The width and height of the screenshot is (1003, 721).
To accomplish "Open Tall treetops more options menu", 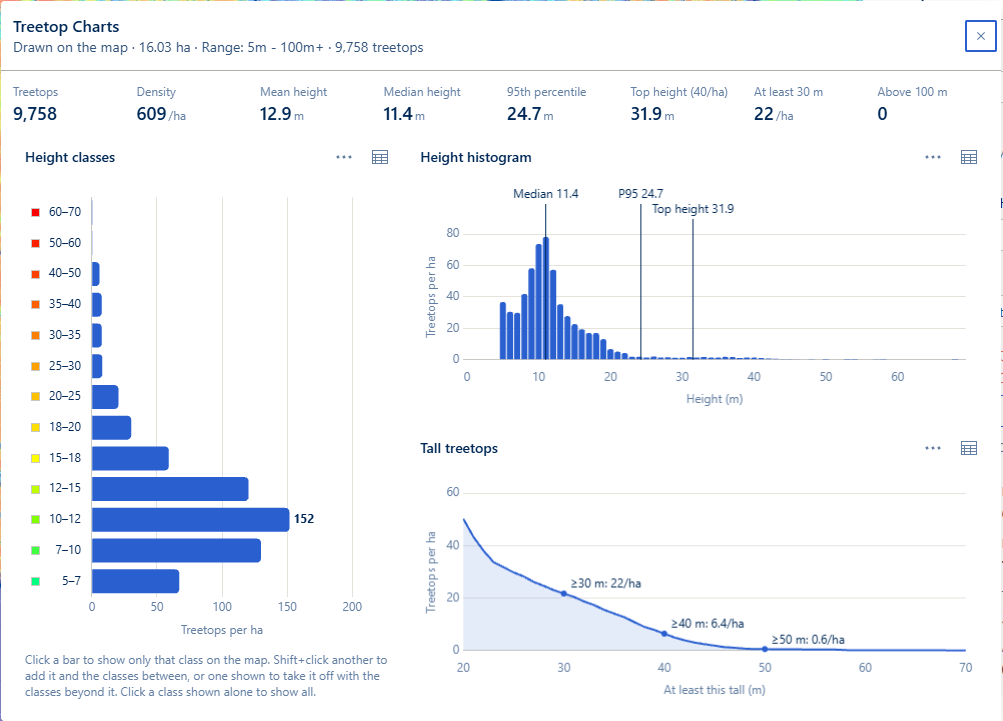I will [x=933, y=448].
